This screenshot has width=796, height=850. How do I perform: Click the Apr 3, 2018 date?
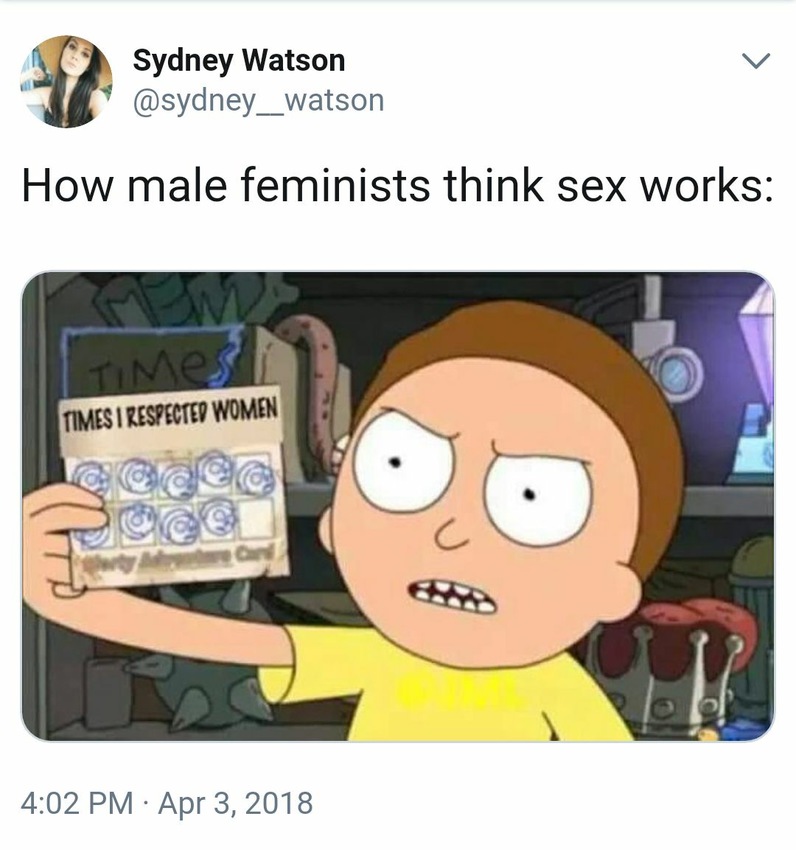236,803
